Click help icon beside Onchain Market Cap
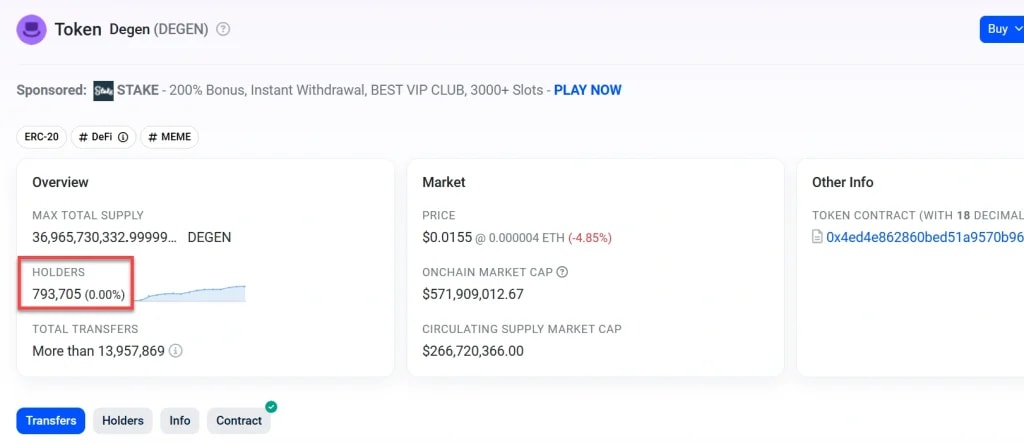Screen dimensions: 1024x443 pos(562,272)
